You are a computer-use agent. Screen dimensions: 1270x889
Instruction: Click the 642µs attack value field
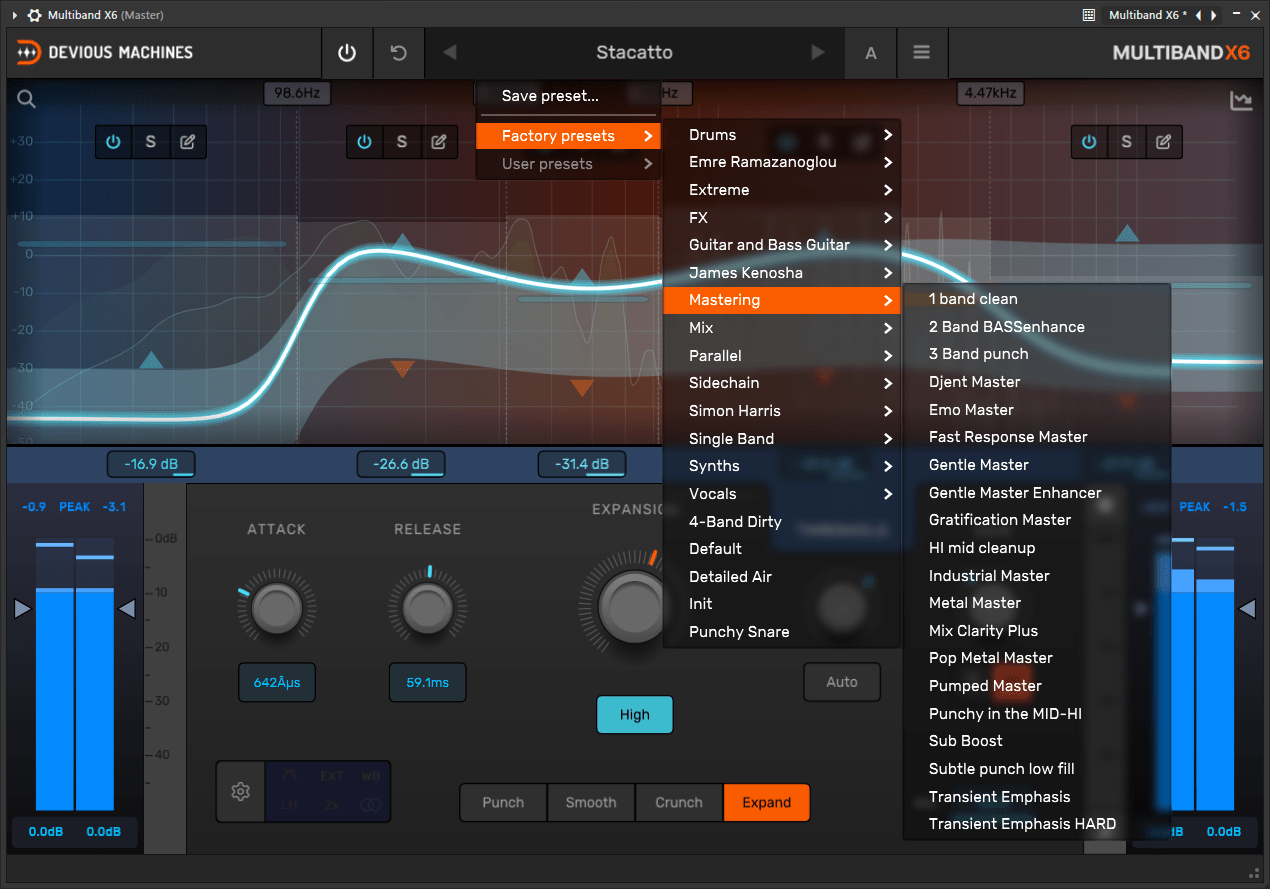click(x=277, y=683)
